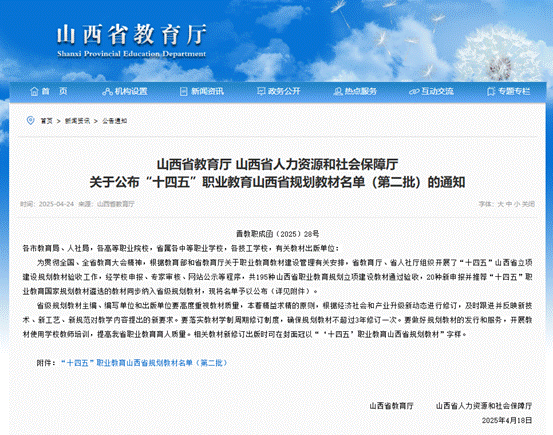The height and width of the screenshot is (435, 553).
Task: Click the 互动交流 link icon
Action: (414, 92)
